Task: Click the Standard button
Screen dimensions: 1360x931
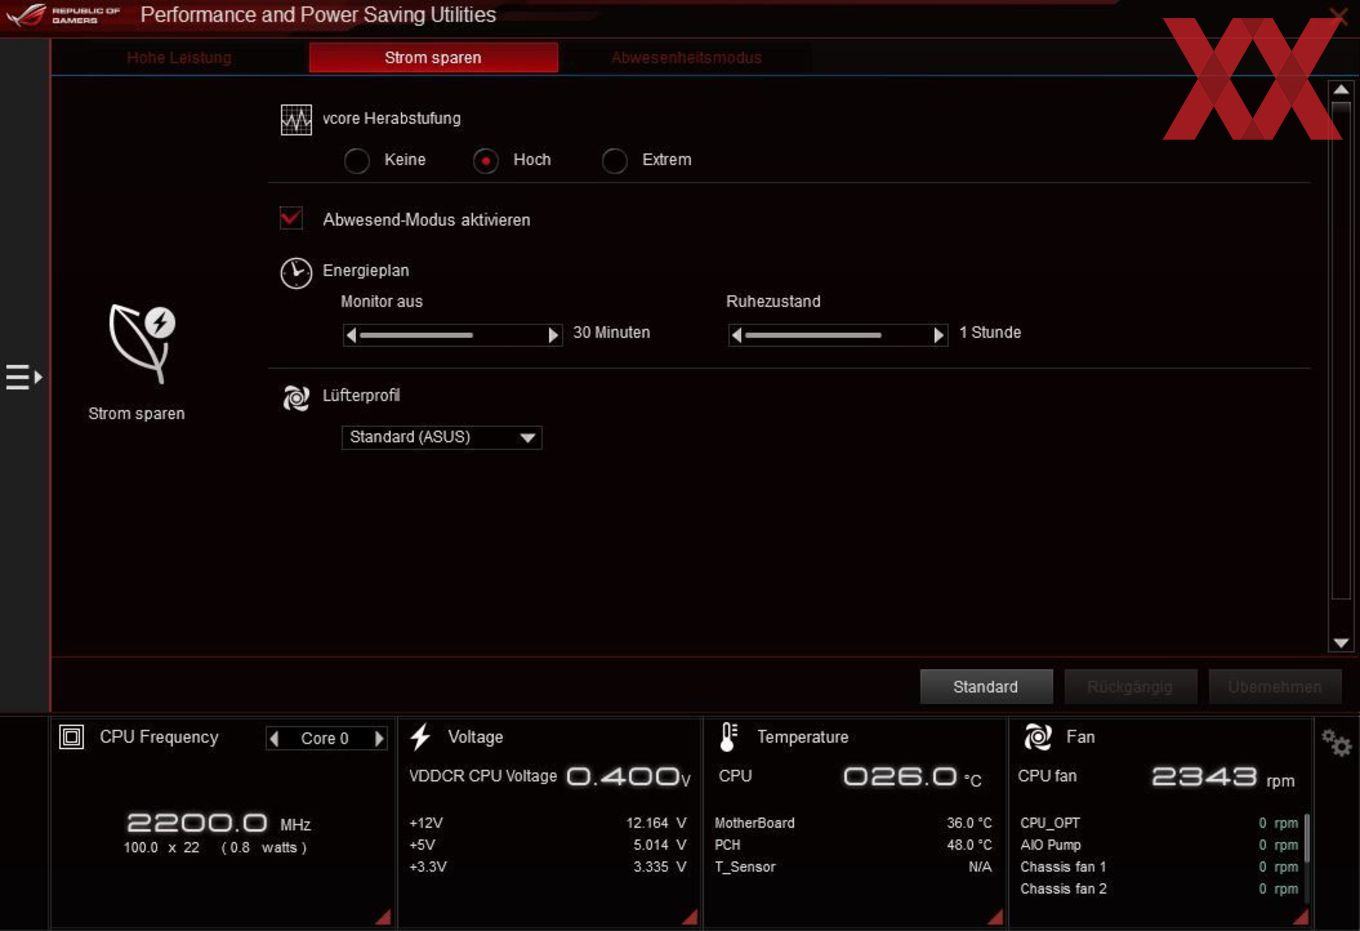Action: [986, 687]
